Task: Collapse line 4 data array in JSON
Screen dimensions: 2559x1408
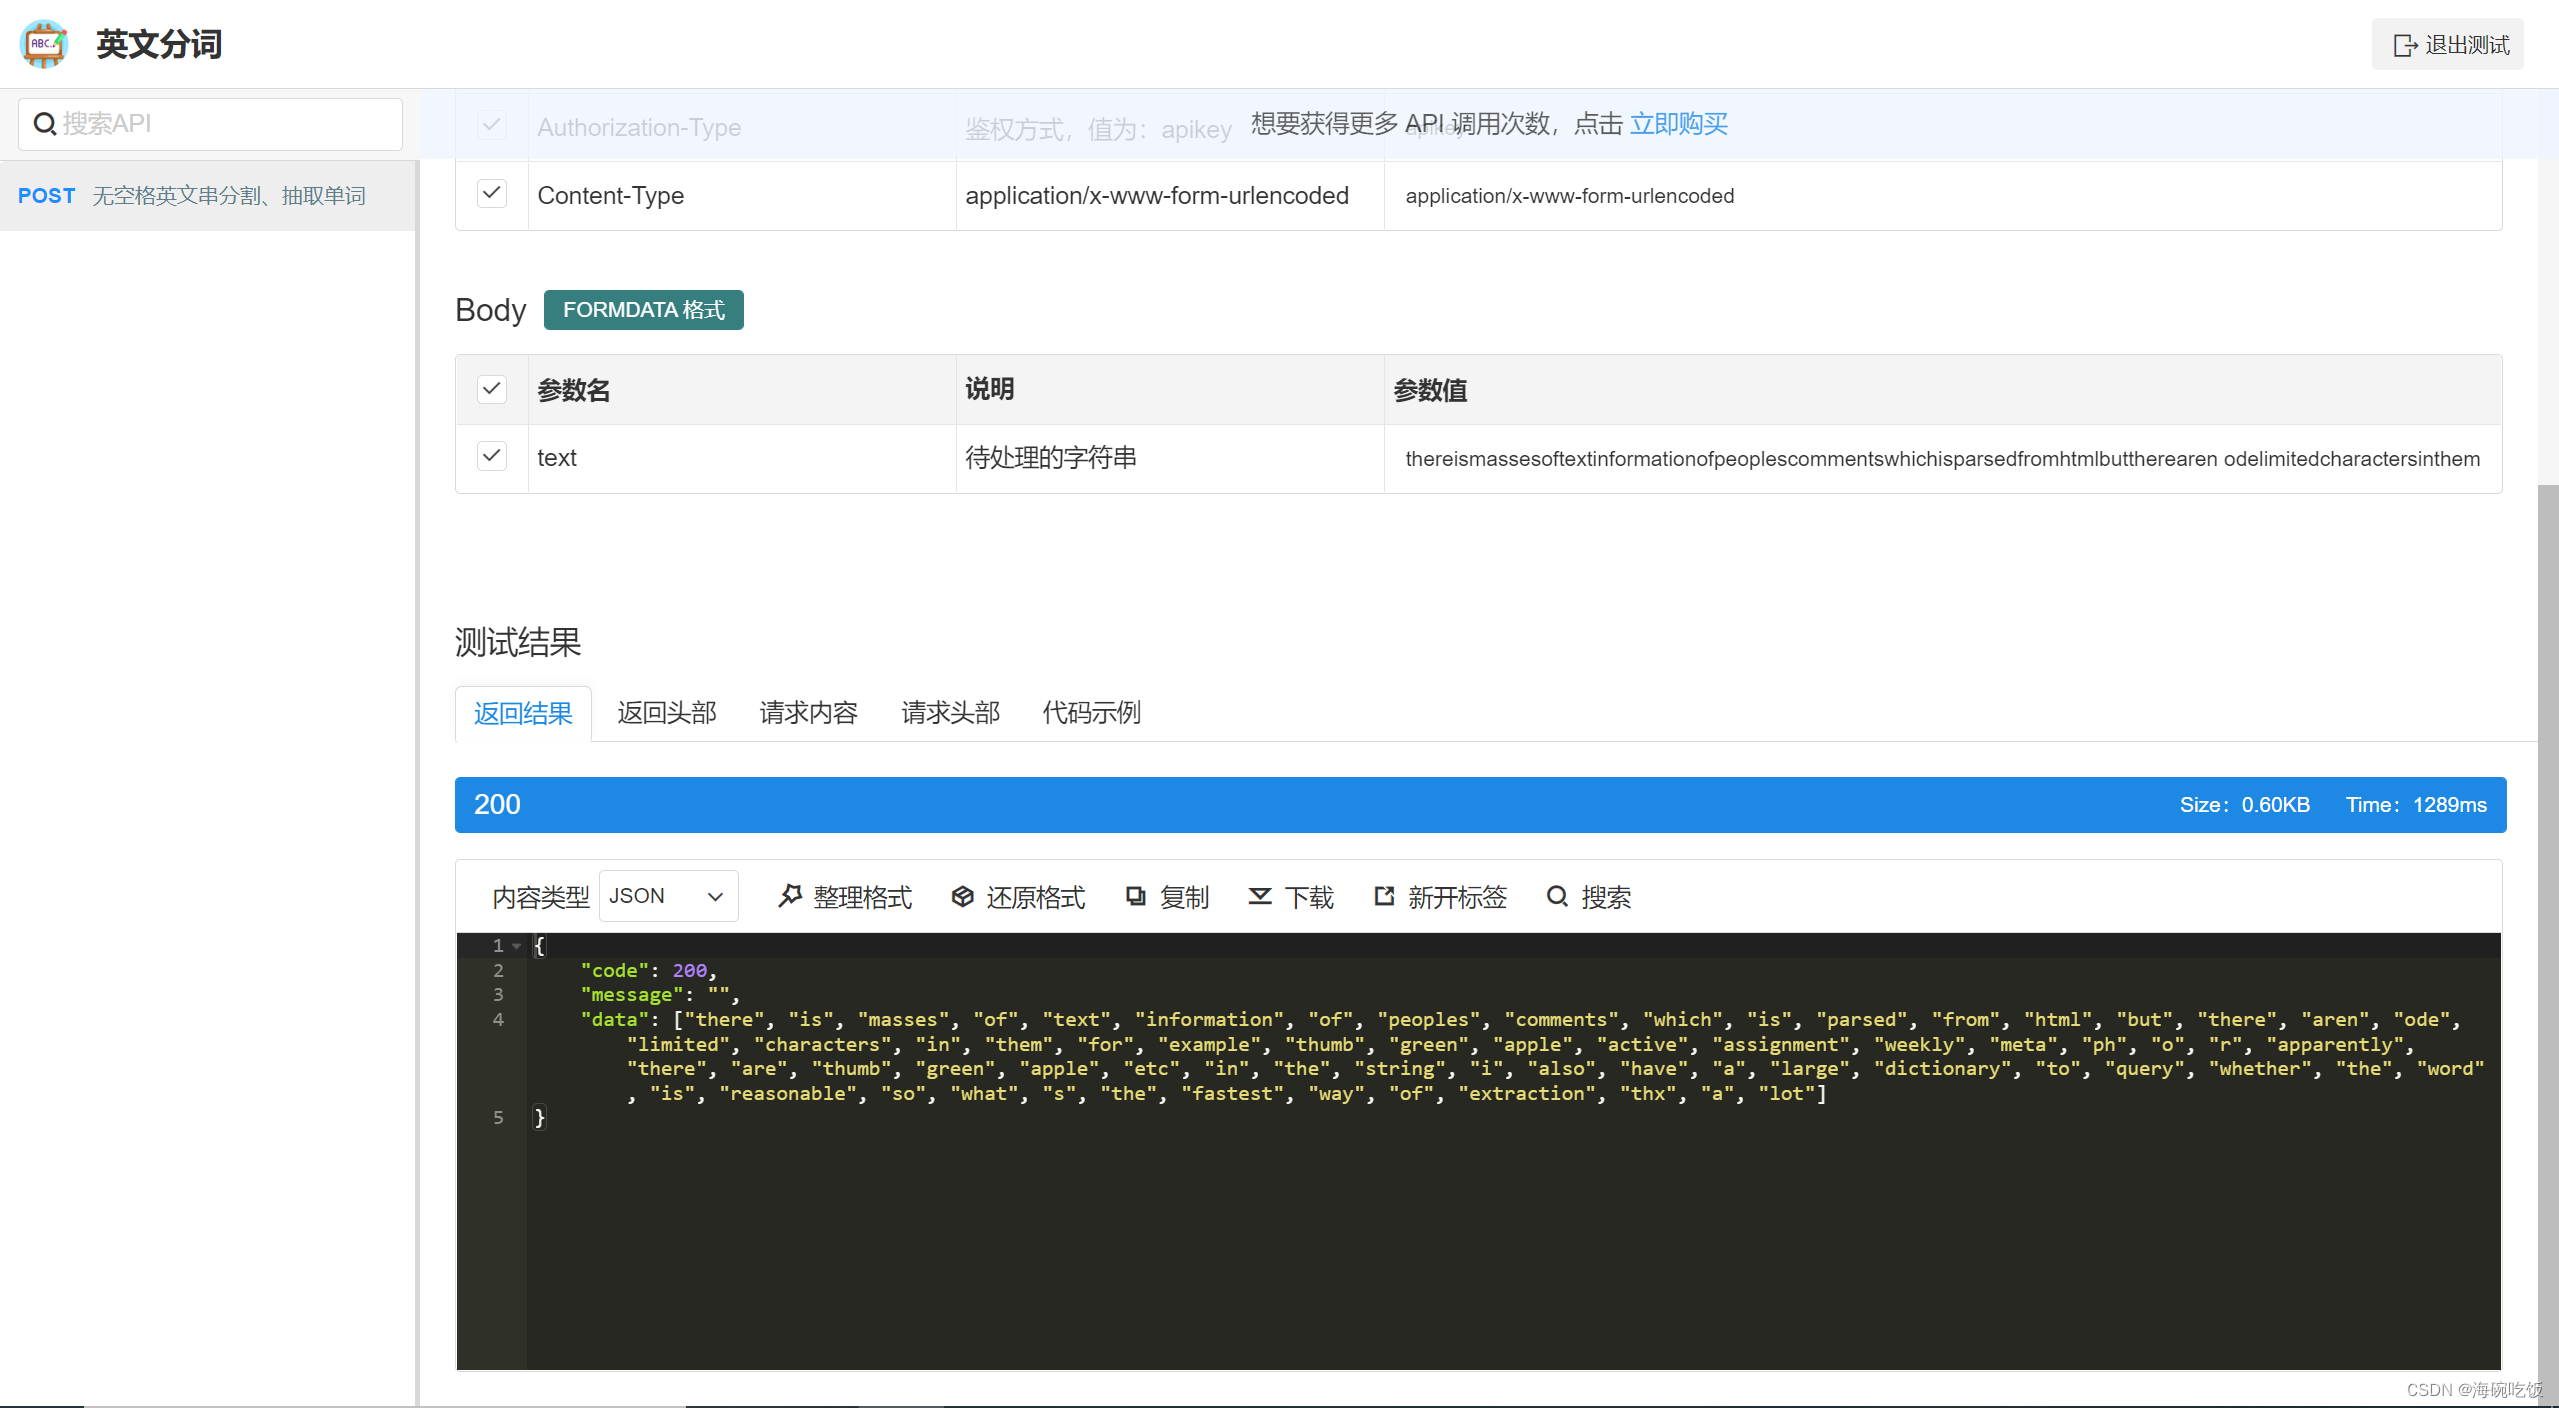Action: 516,1020
